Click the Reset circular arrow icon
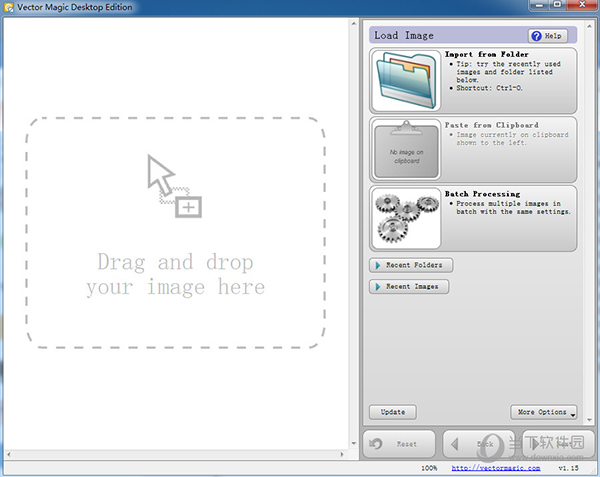 click(x=375, y=444)
